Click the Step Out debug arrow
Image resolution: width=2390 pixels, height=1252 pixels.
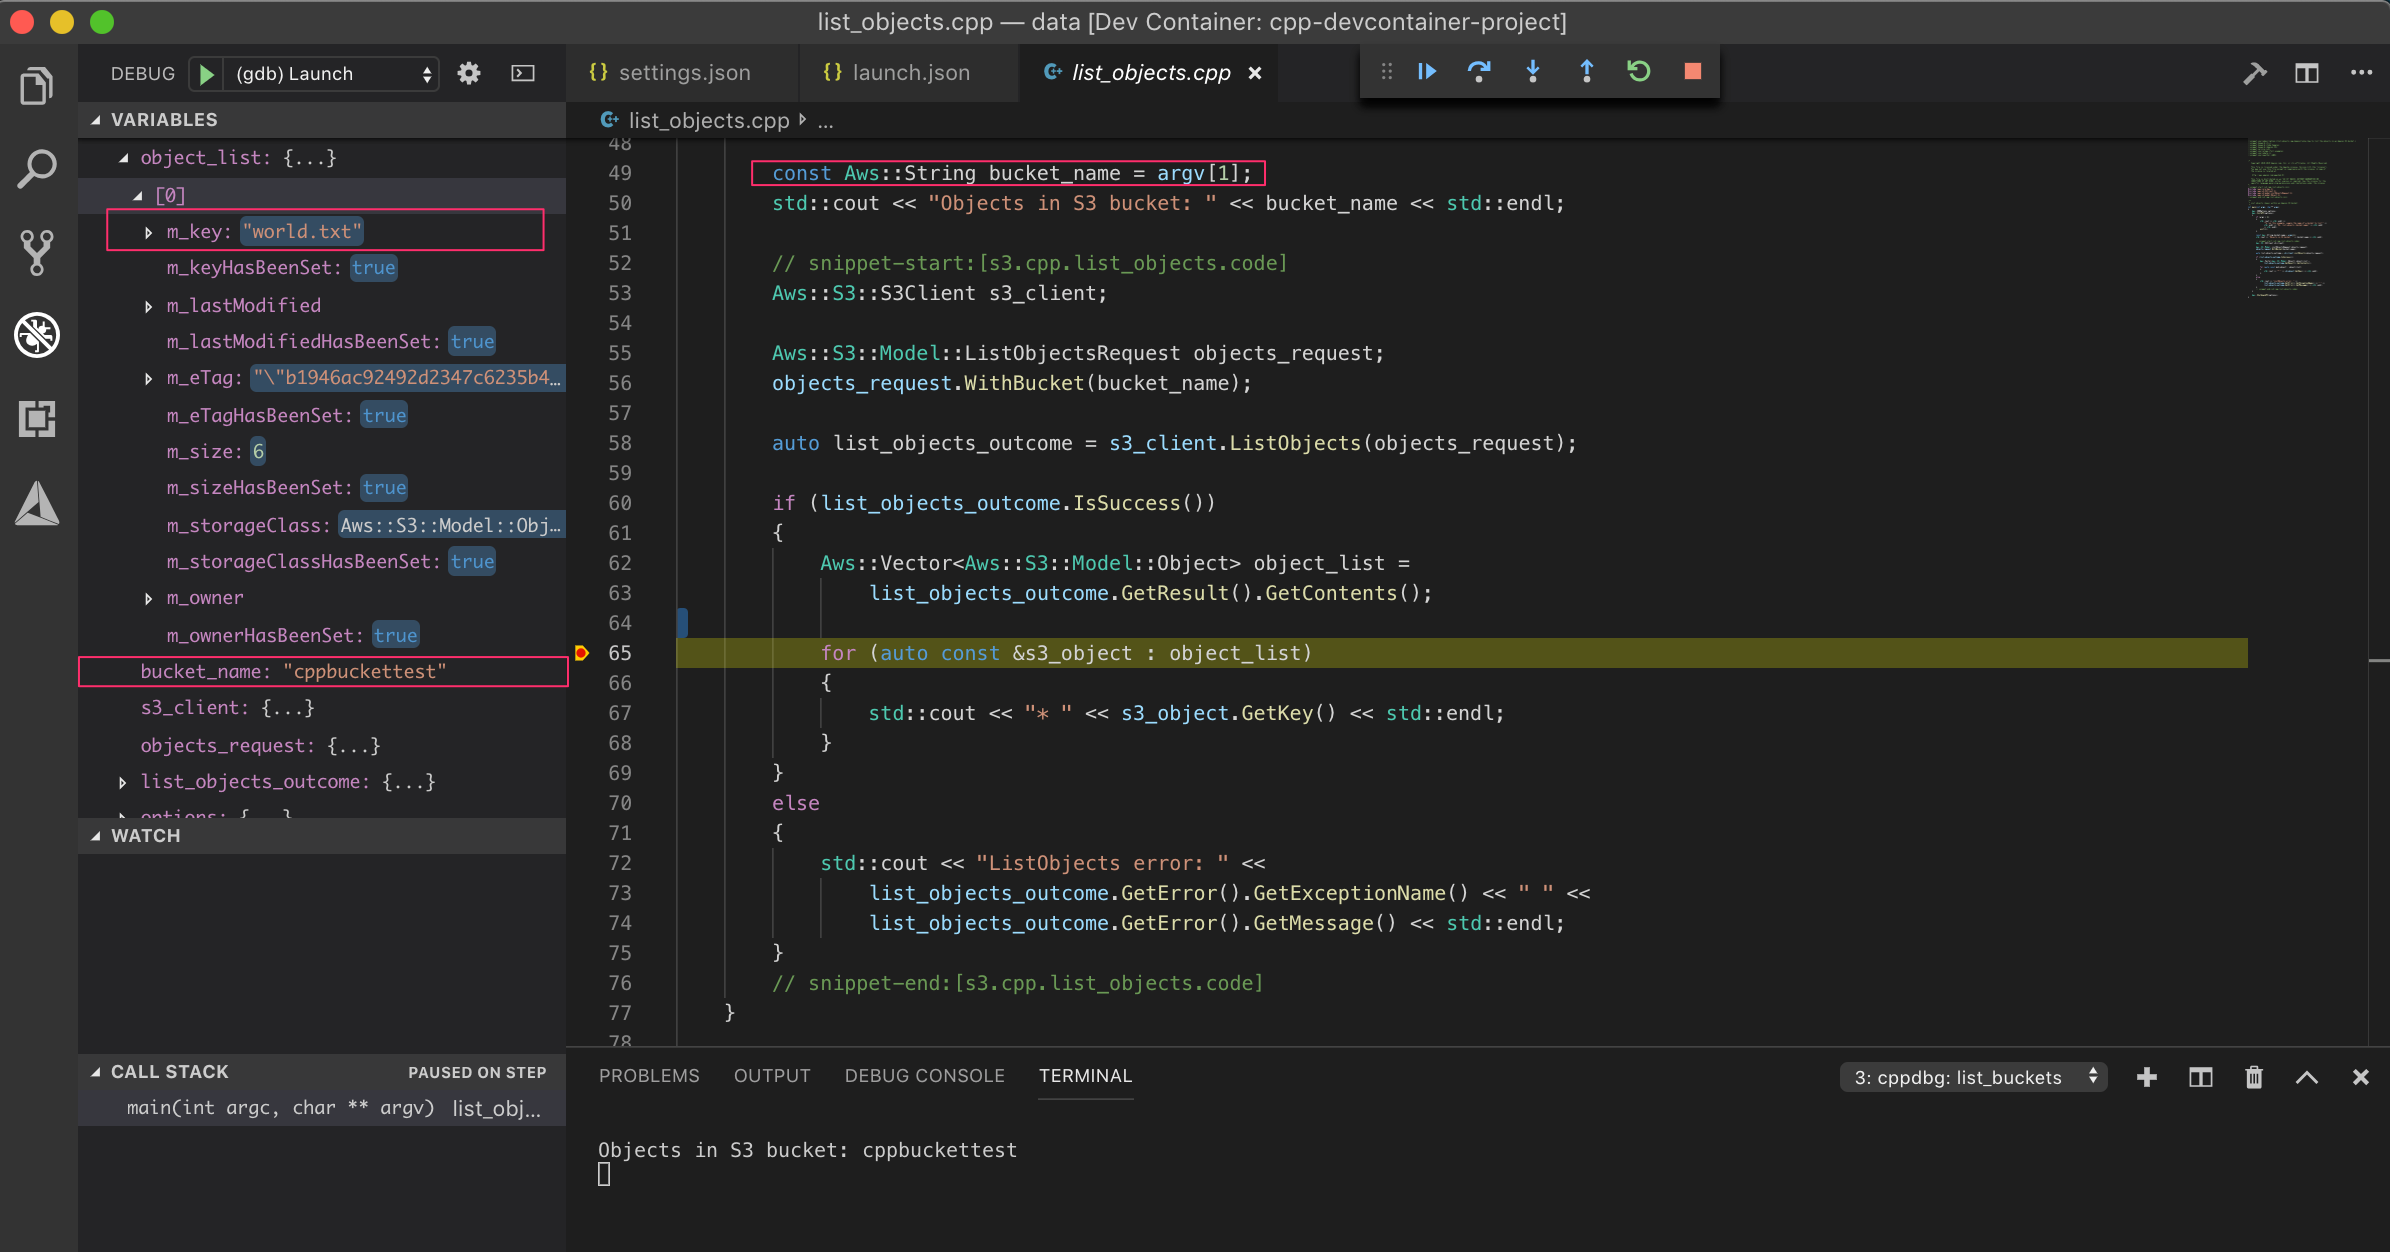tap(1586, 72)
